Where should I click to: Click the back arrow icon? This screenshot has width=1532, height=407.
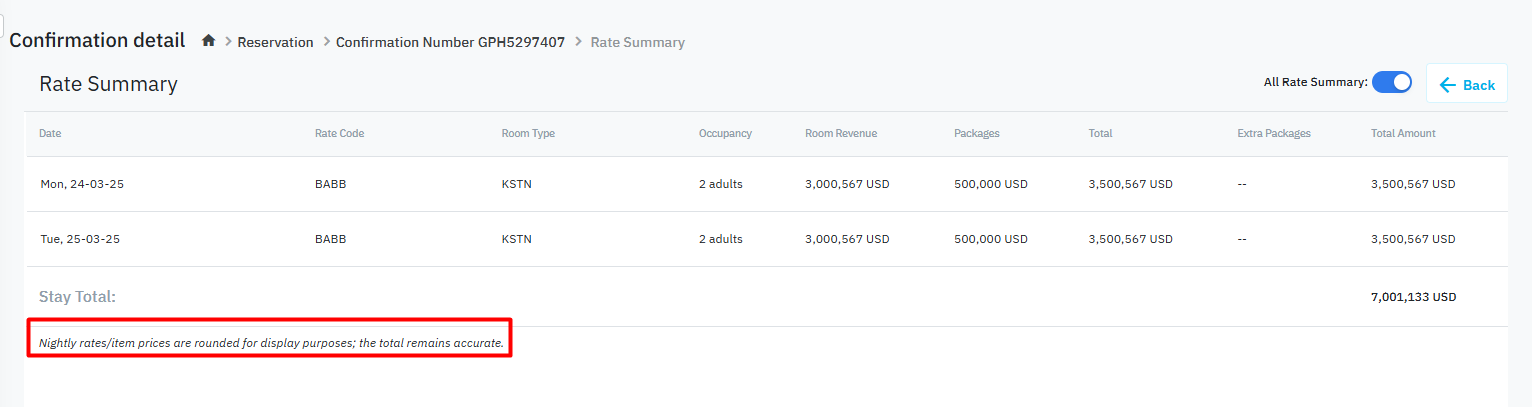[x=1447, y=85]
